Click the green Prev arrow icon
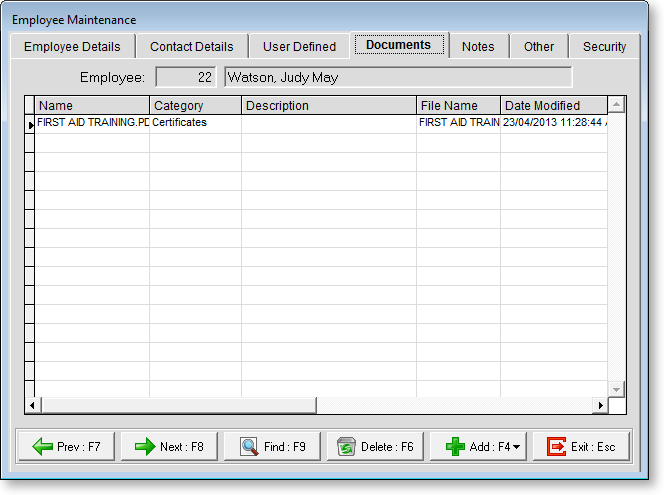This screenshot has height=495, width=664. [42, 447]
